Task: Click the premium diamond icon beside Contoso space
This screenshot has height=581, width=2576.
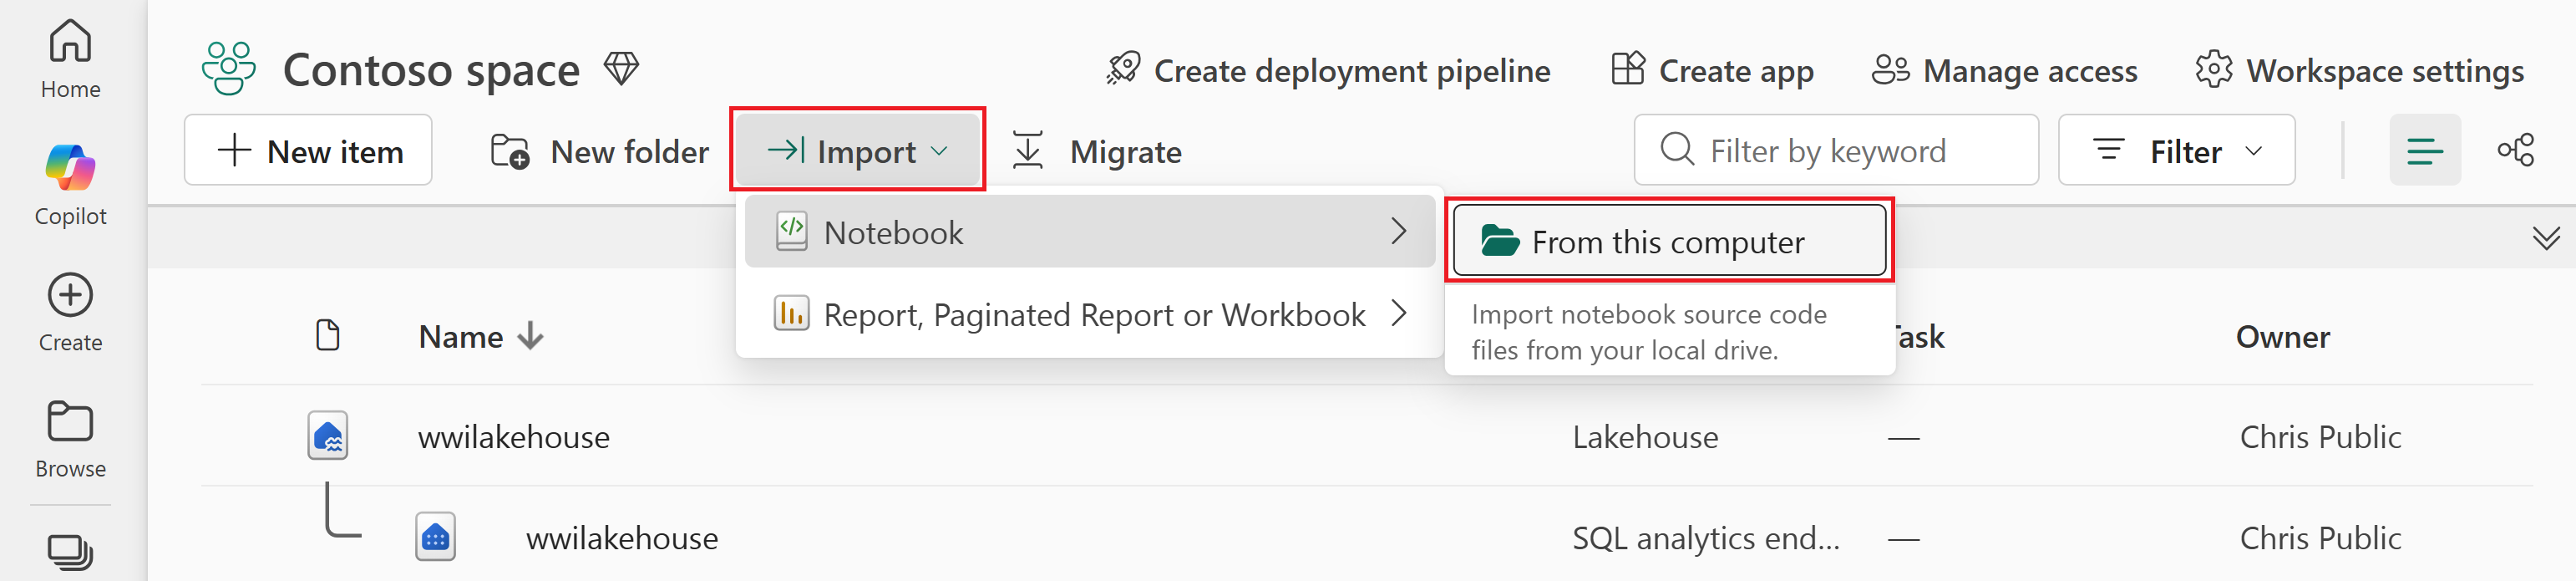Action: (621, 69)
